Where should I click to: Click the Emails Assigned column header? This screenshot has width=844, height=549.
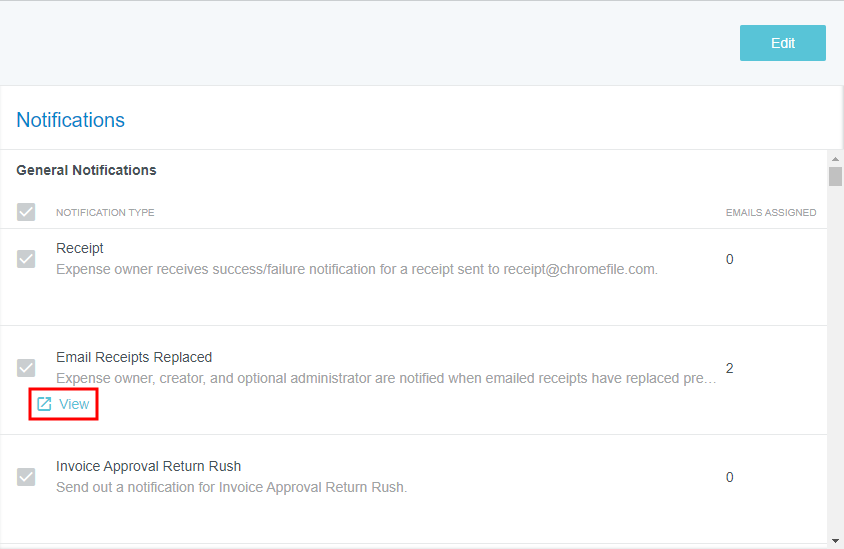coord(770,213)
